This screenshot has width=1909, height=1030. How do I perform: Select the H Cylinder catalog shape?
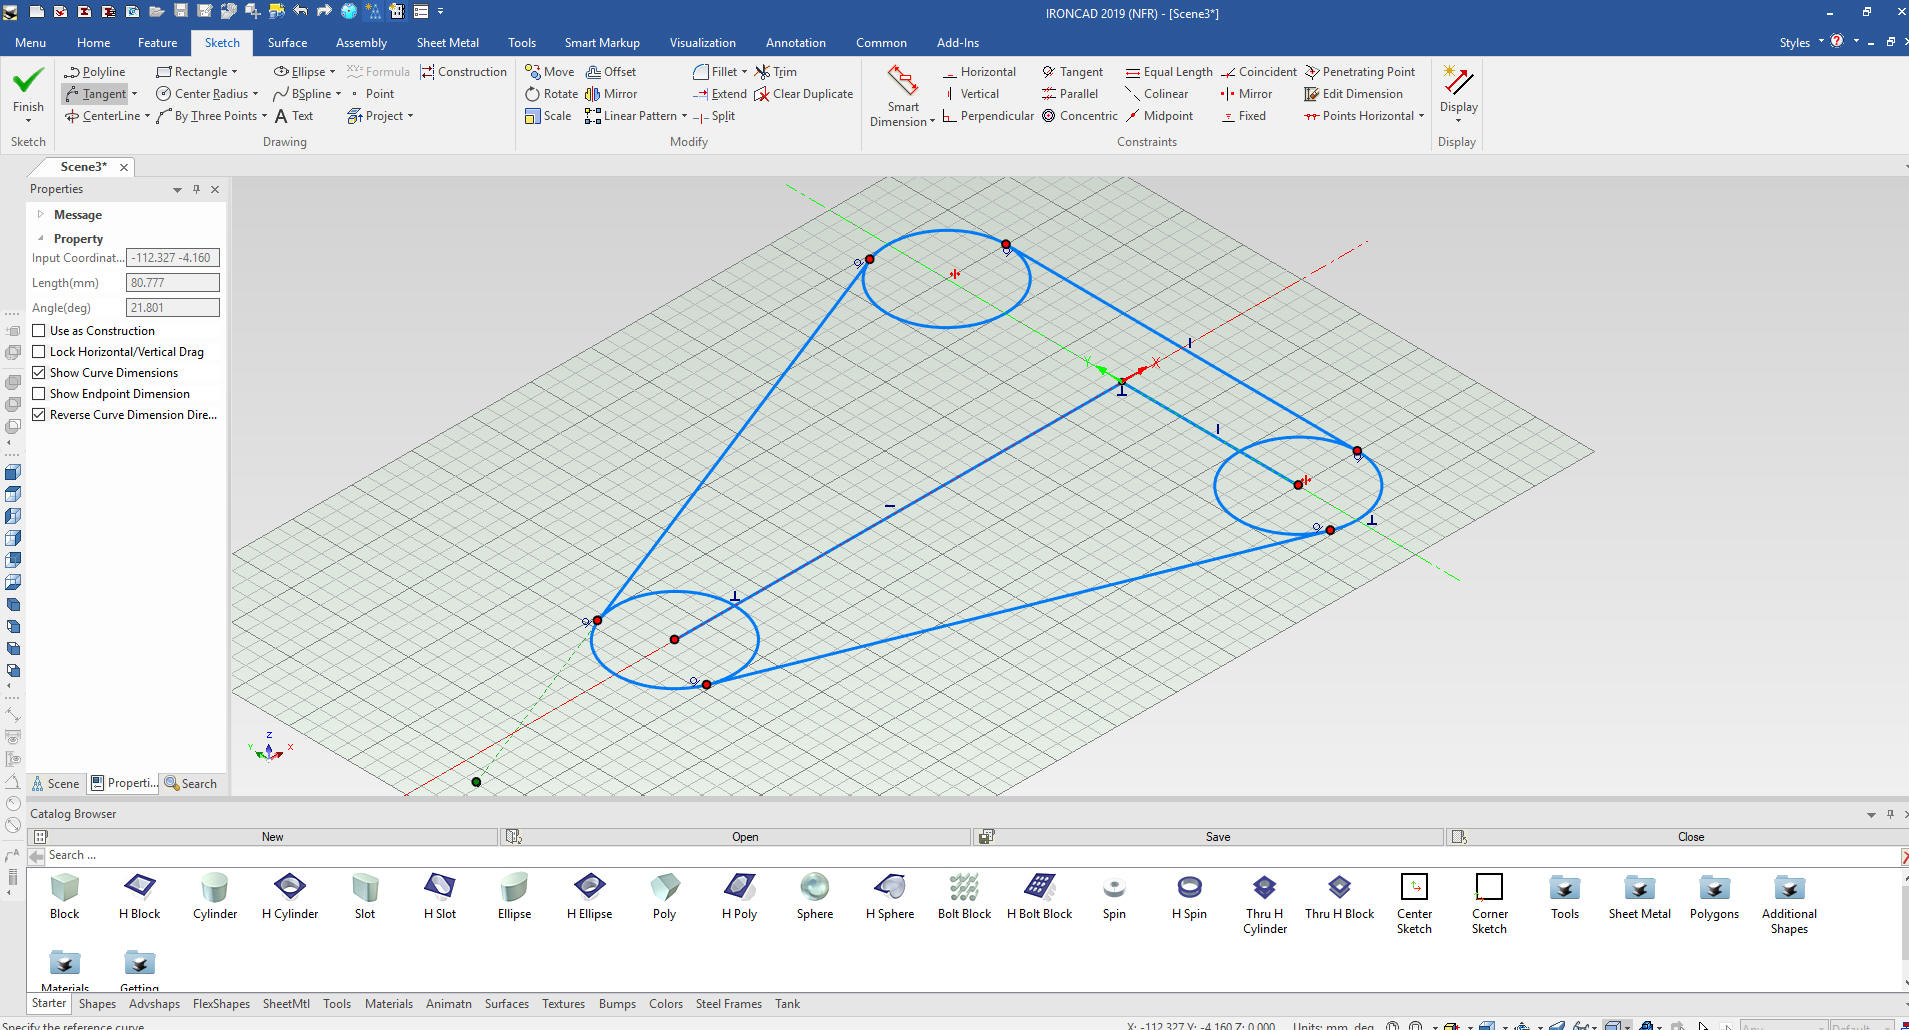(289, 896)
